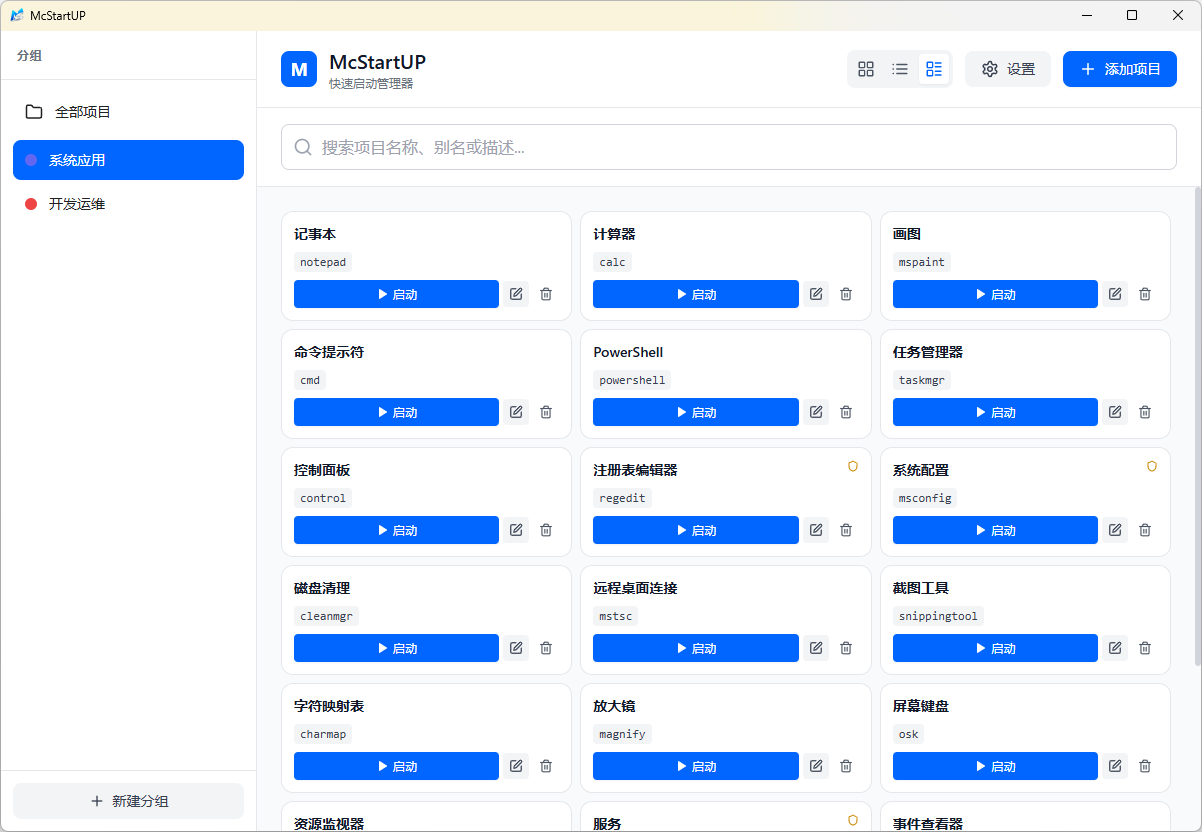This screenshot has width=1202, height=832.
Task: Delete the 磁盘清理 item
Action: (x=546, y=648)
